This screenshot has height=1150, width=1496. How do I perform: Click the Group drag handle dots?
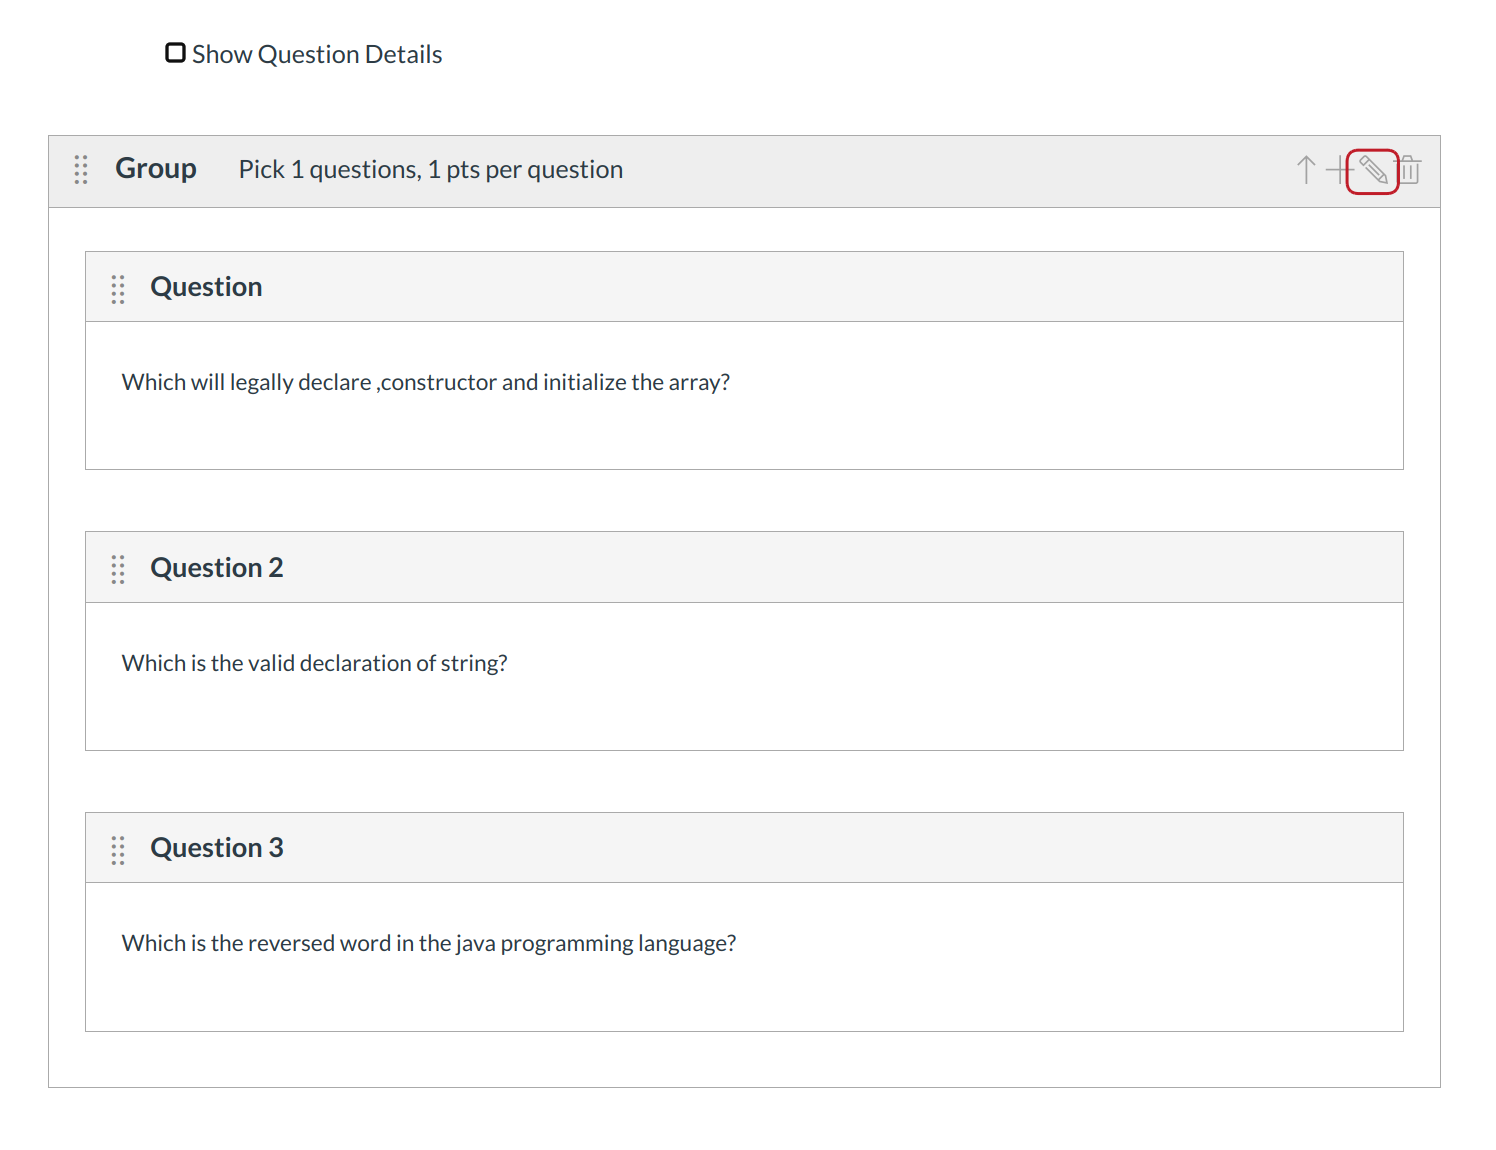coord(81,170)
